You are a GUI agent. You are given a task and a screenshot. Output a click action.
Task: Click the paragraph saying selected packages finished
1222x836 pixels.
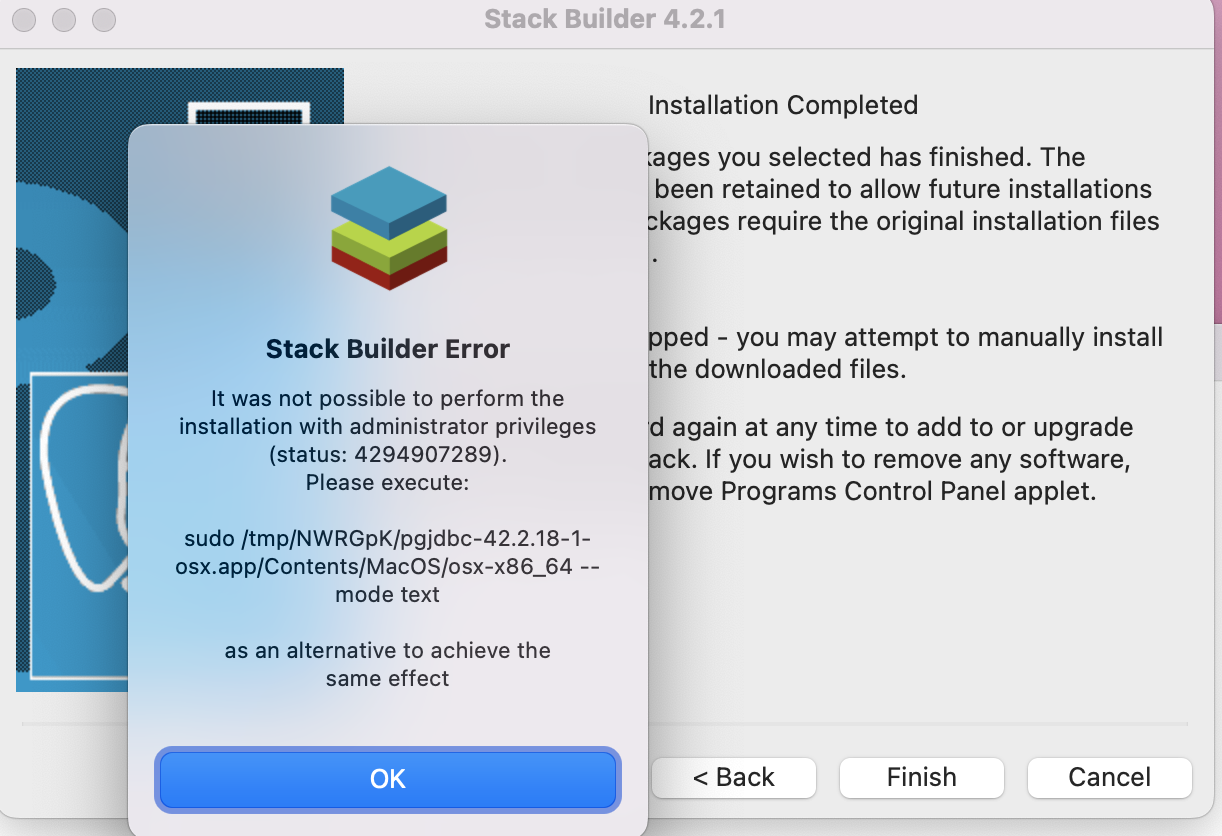[x=900, y=203]
